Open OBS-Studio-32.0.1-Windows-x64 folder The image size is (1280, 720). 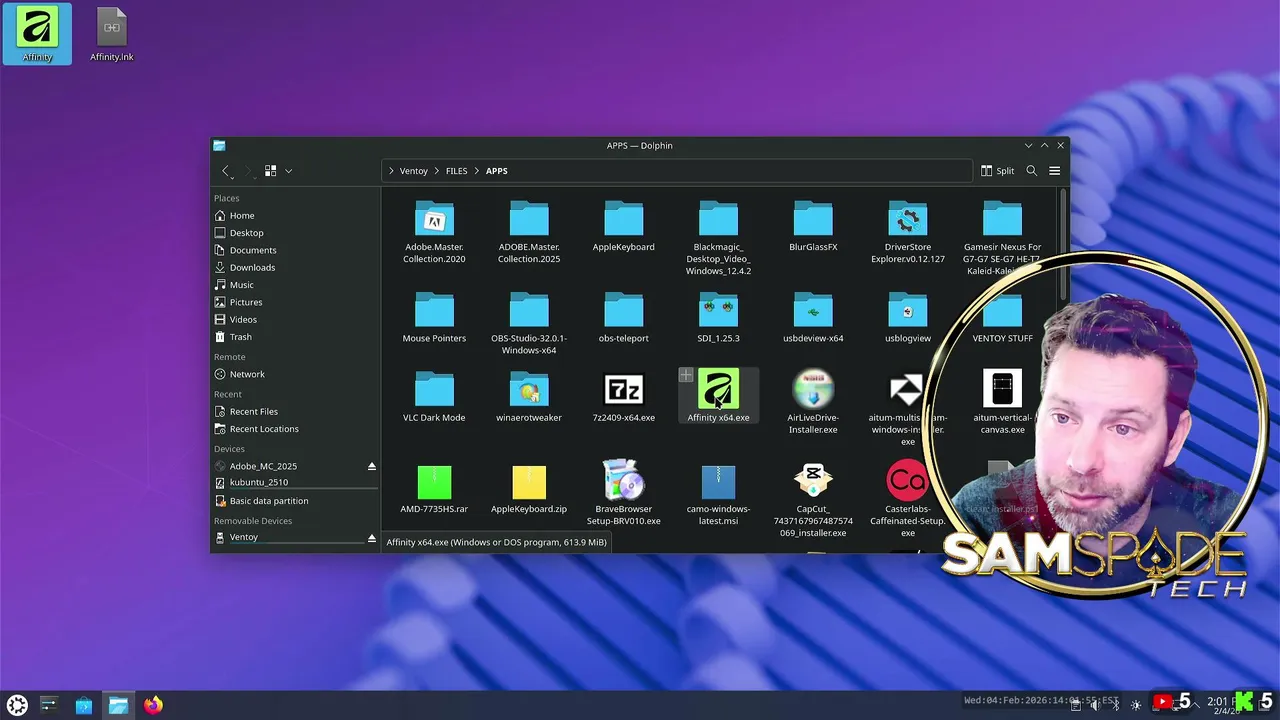pyautogui.click(x=529, y=324)
